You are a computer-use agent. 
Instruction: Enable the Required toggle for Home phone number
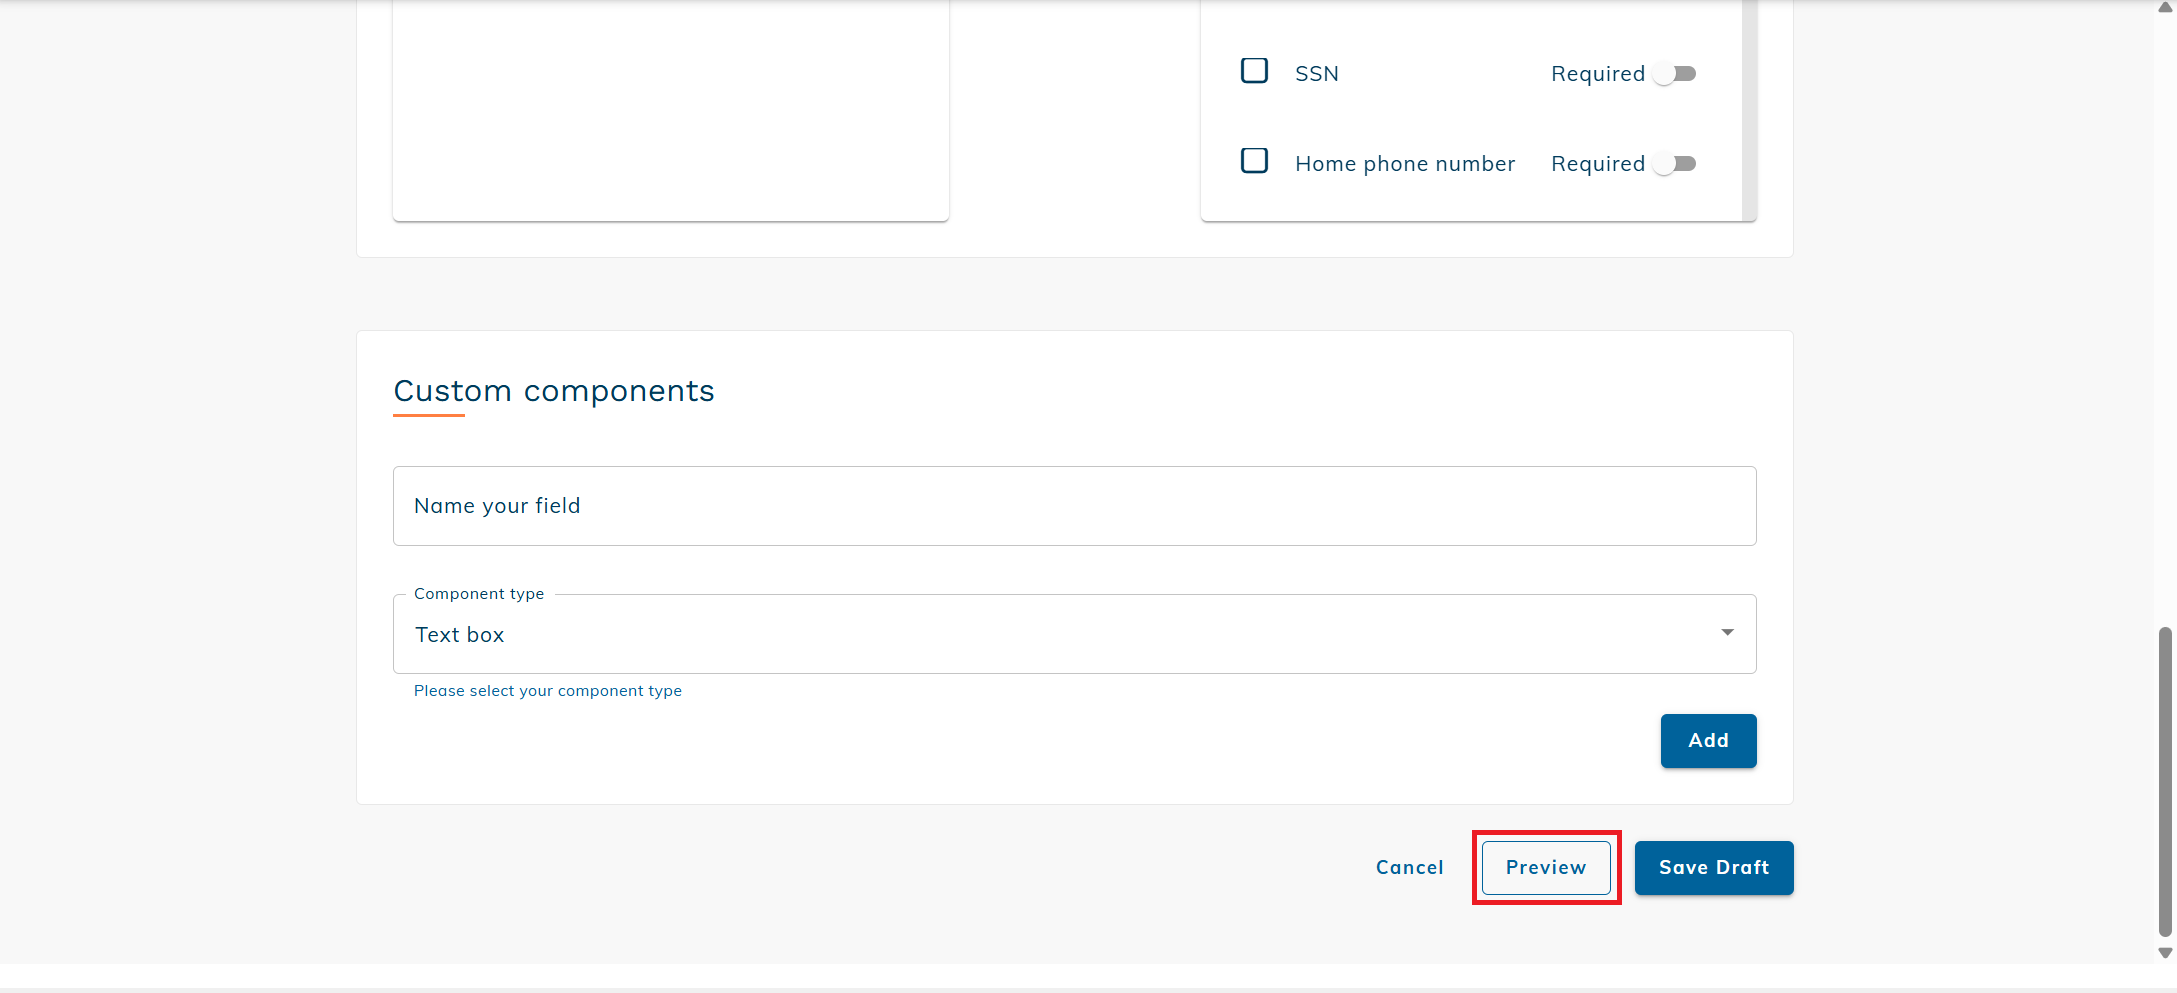click(1675, 163)
